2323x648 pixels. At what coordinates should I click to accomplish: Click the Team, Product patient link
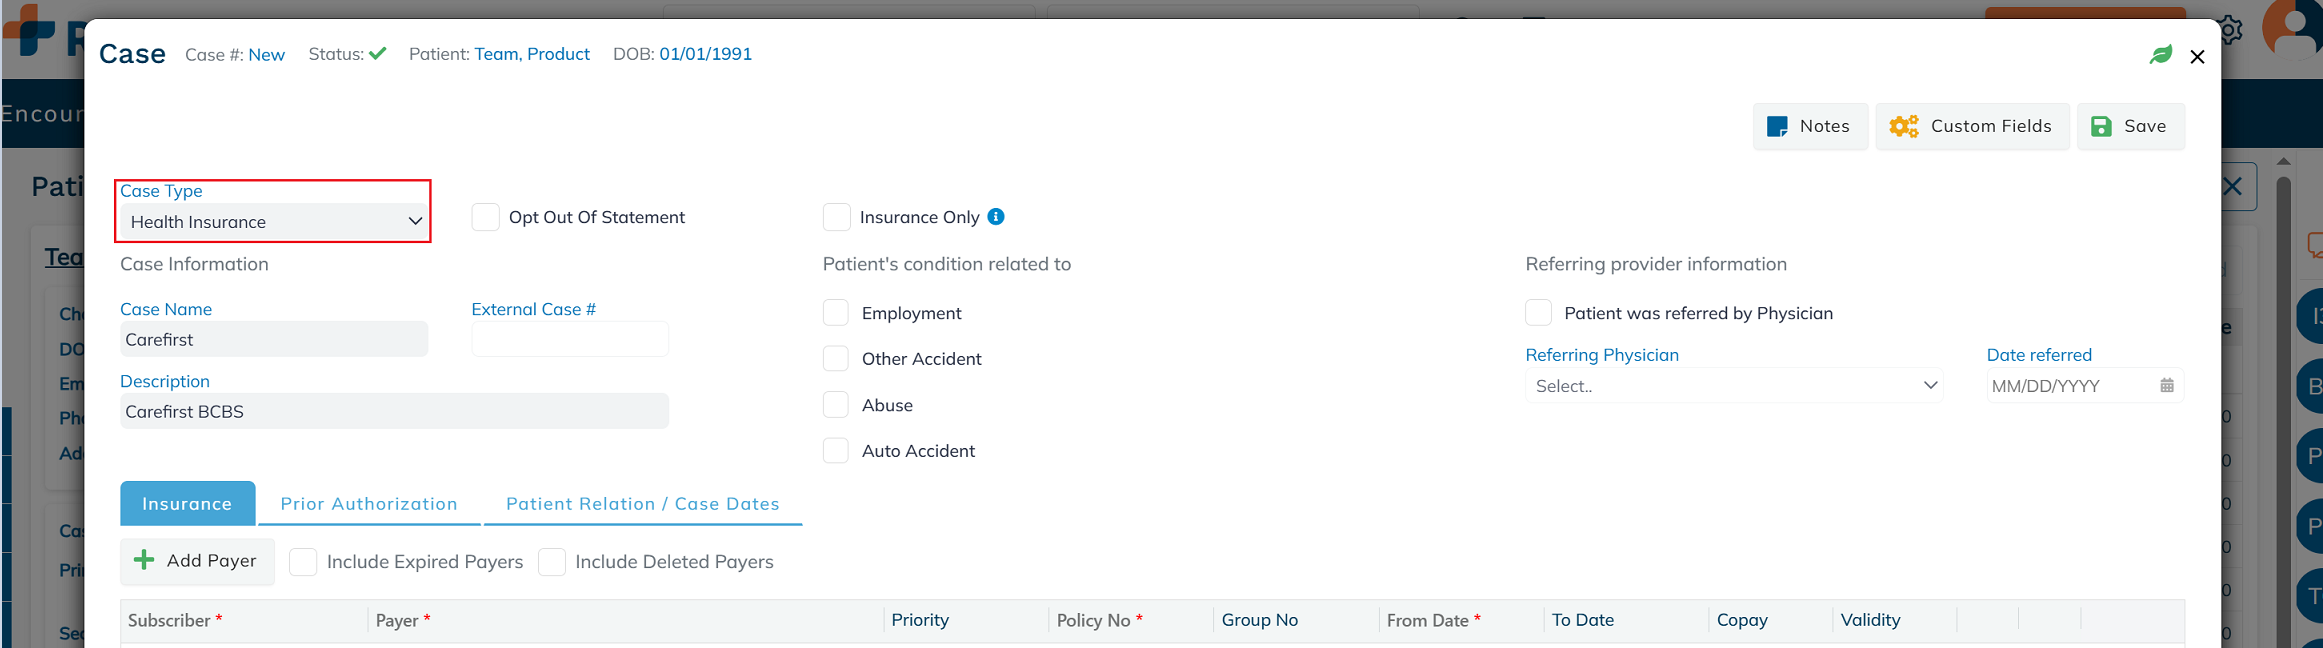coord(531,54)
